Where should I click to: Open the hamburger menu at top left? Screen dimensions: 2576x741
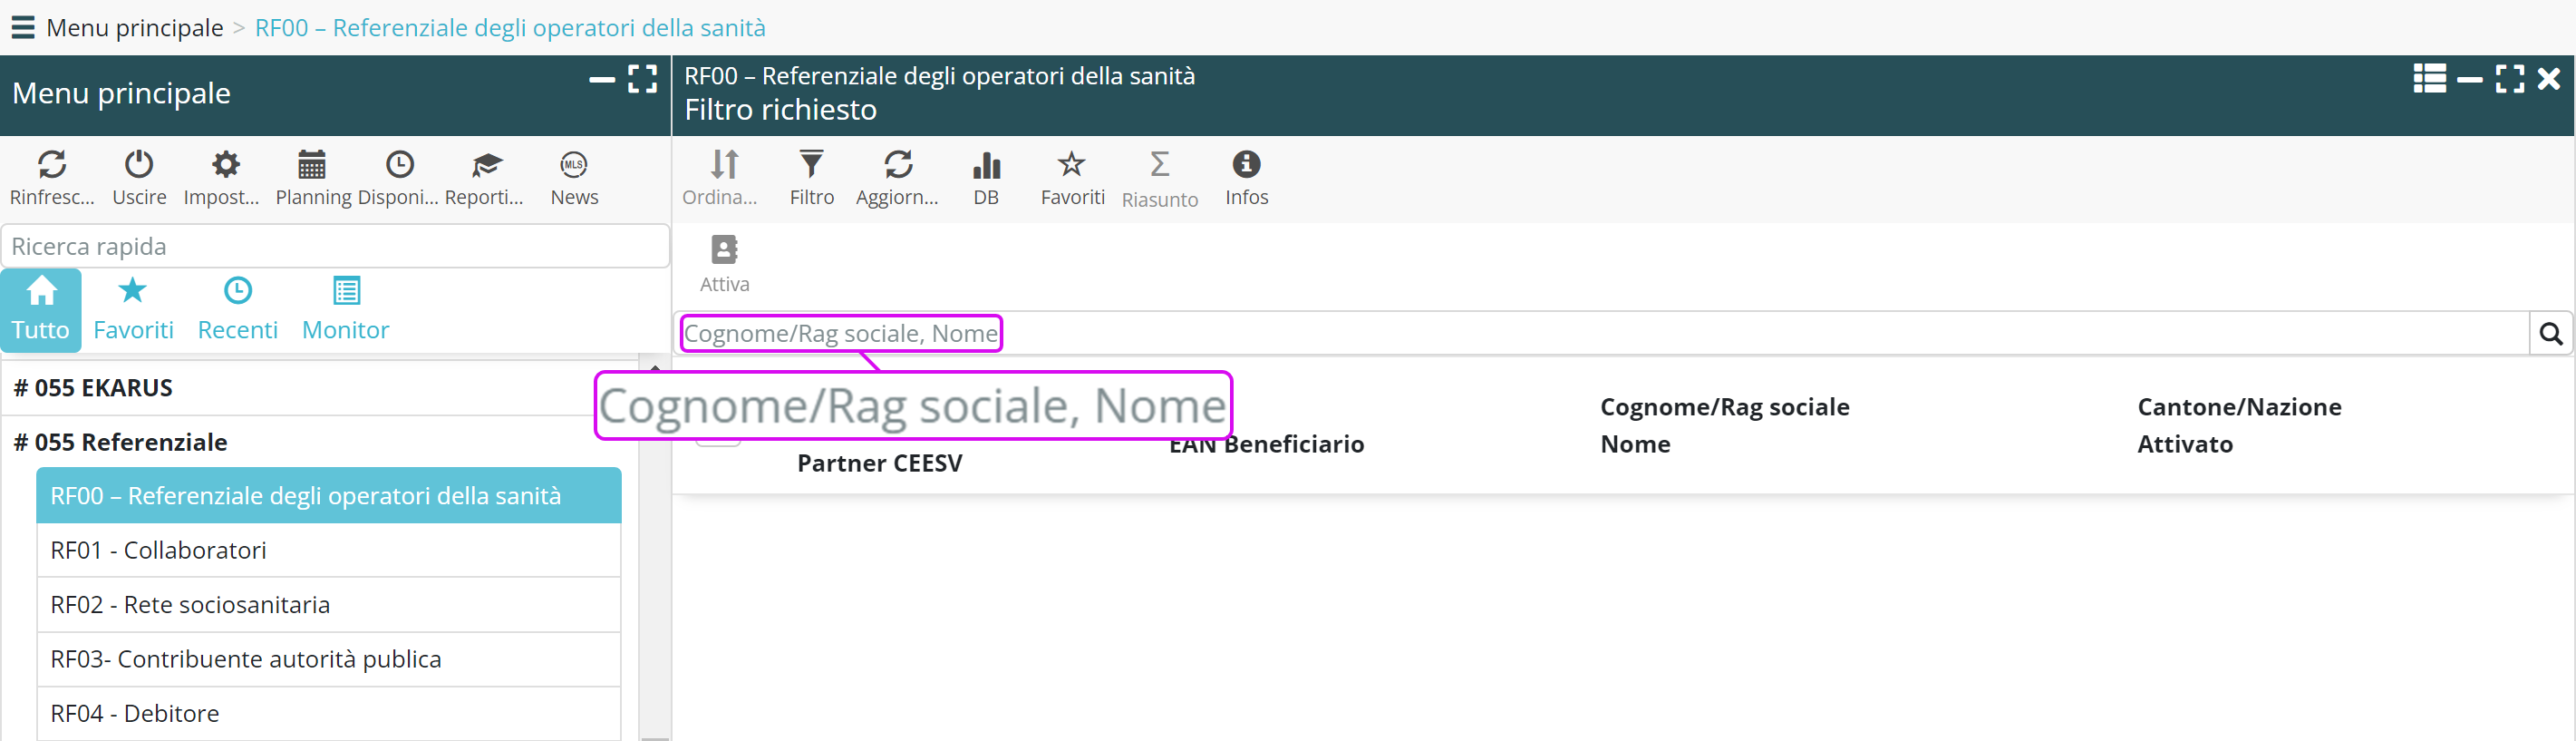pos(22,27)
